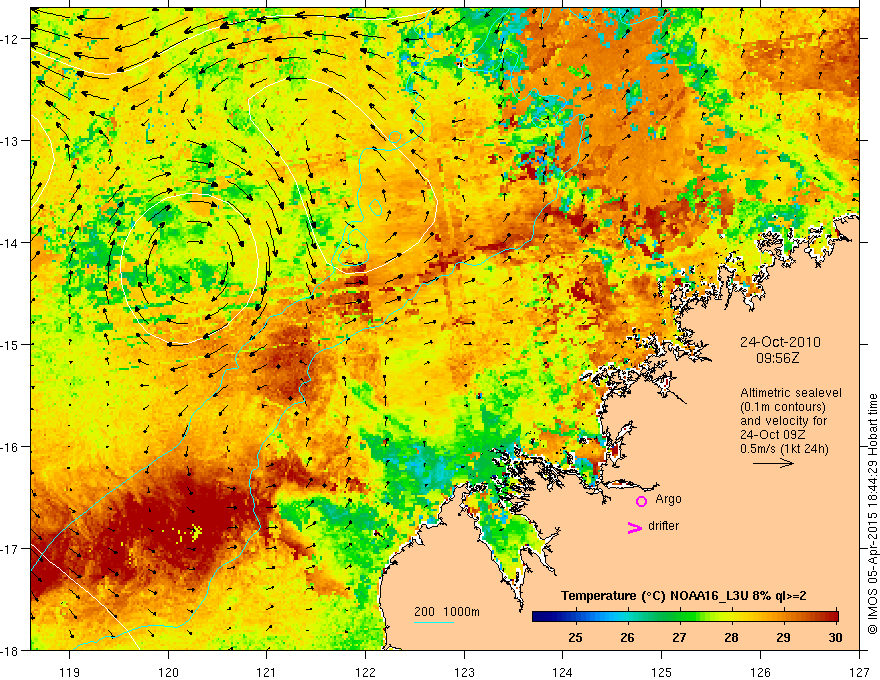
Task: Click colorbar tick label 26
Action: [x=627, y=637]
